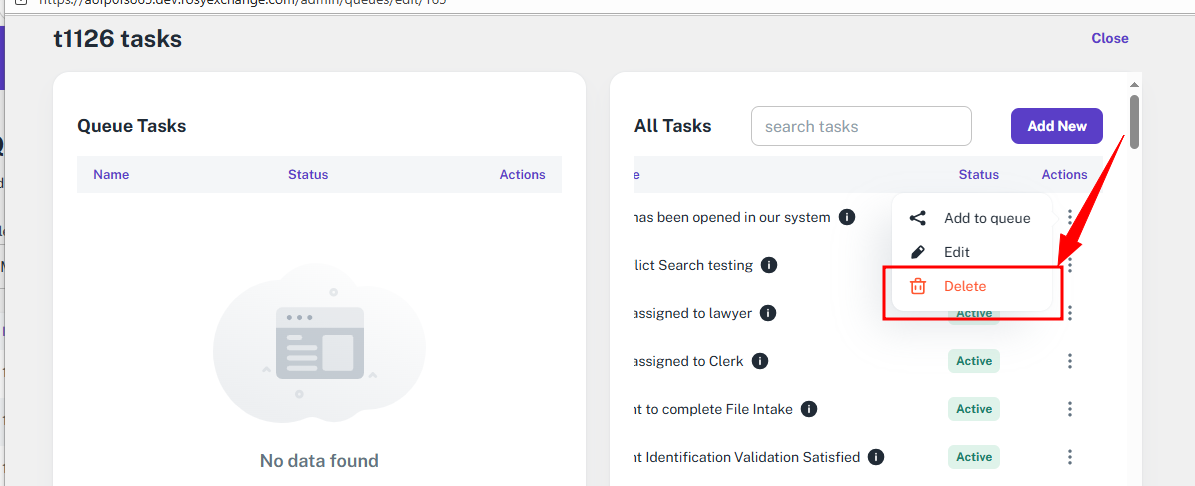Click info icon beside 'assigned to Clerk' task
1195x486 pixels.
tap(760, 361)
